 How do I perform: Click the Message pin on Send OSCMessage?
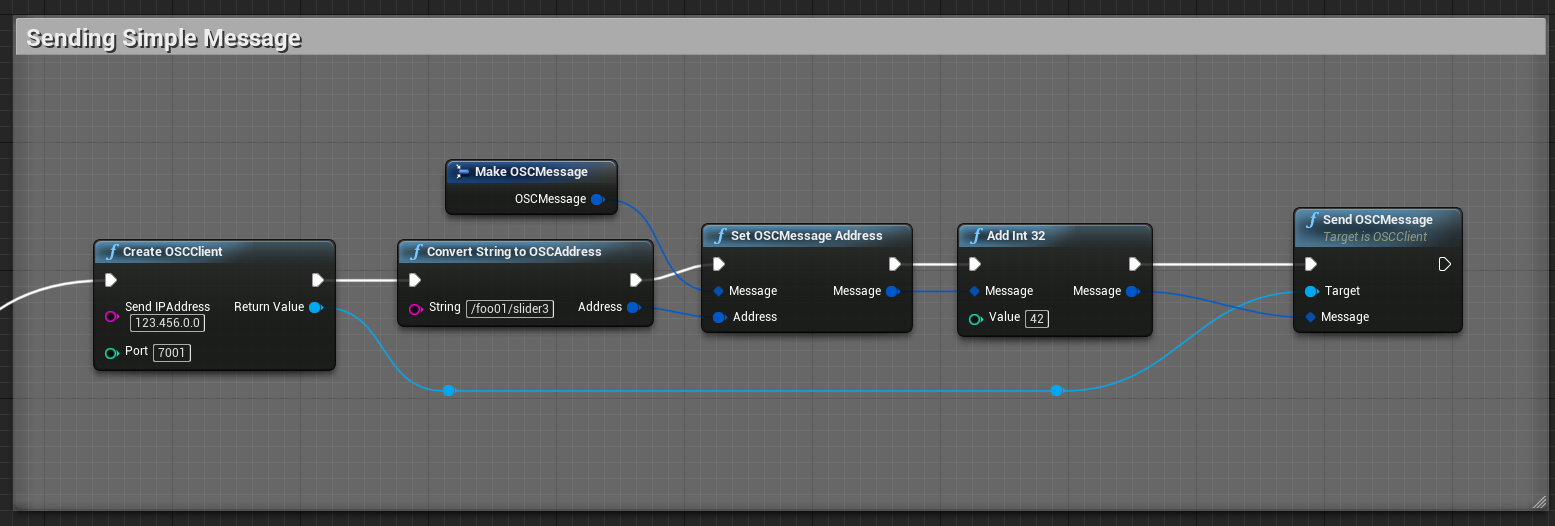click(x=1311, y=317)
